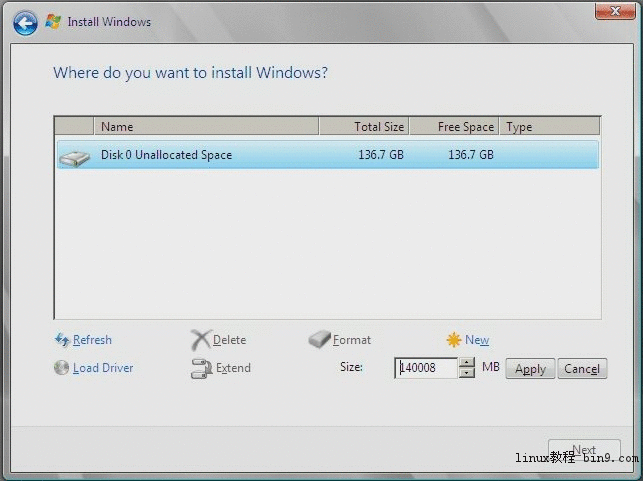643x481 pixels.
Task: Click the Delete X icon
Action: 201,340
